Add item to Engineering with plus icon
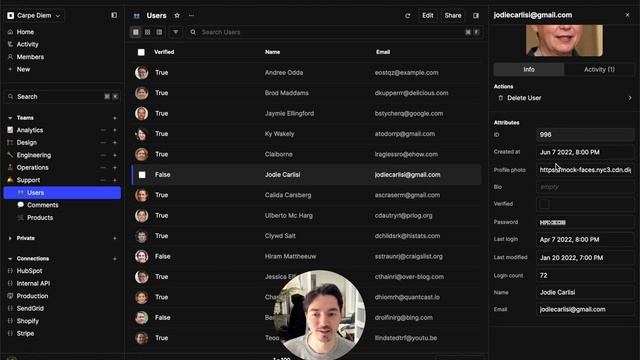The height and width of the screenshot is (360, 640). coord(115,156)
